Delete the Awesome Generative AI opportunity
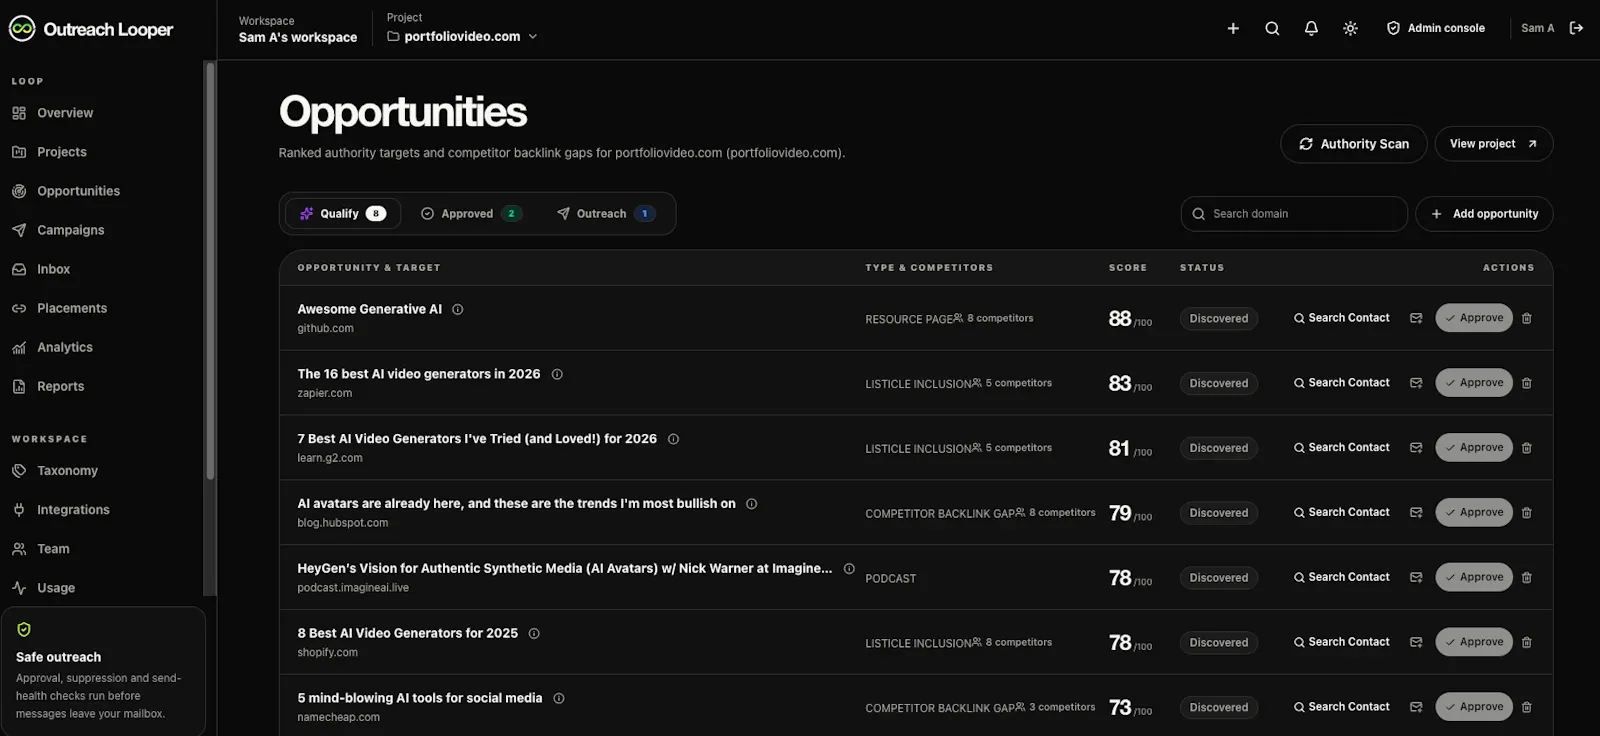The height and width of the screenshot is (736, 1600). 1526,318
